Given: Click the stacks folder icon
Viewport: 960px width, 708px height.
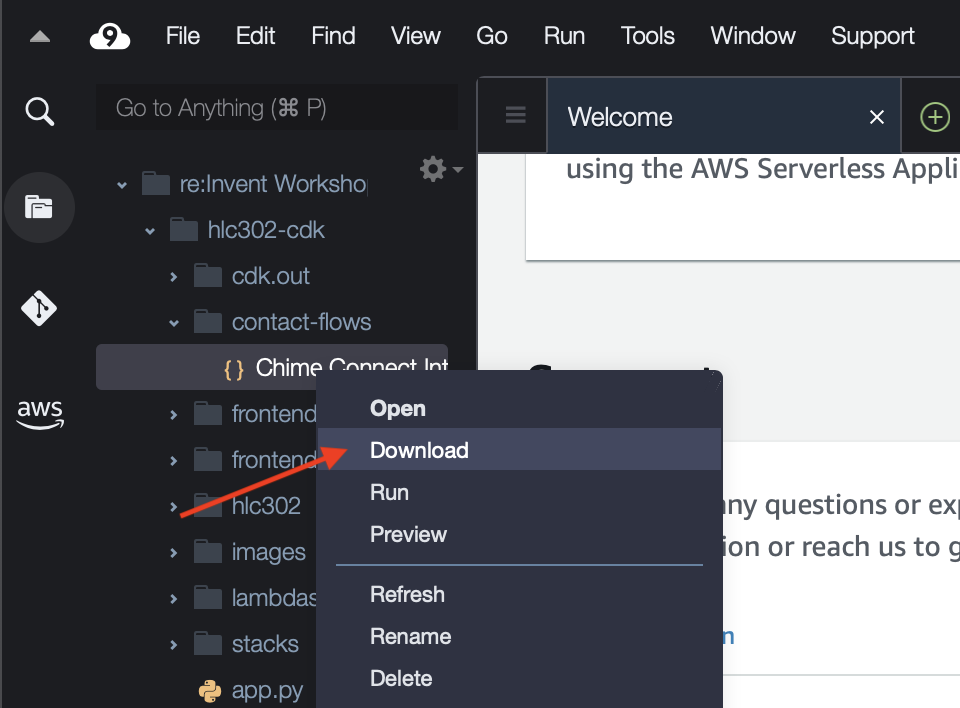Looking at the screenshot, I should click(x=208, y=644).
